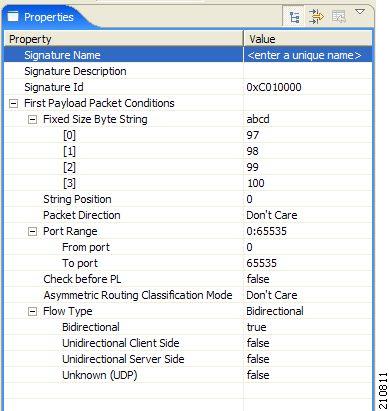Open Asymmetric Routing 'Don't Care' value

pos(272,295)
